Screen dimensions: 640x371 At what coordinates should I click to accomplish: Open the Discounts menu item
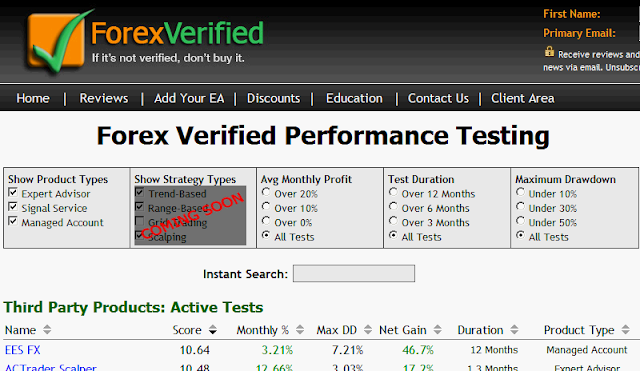click(x=273, y=98)
